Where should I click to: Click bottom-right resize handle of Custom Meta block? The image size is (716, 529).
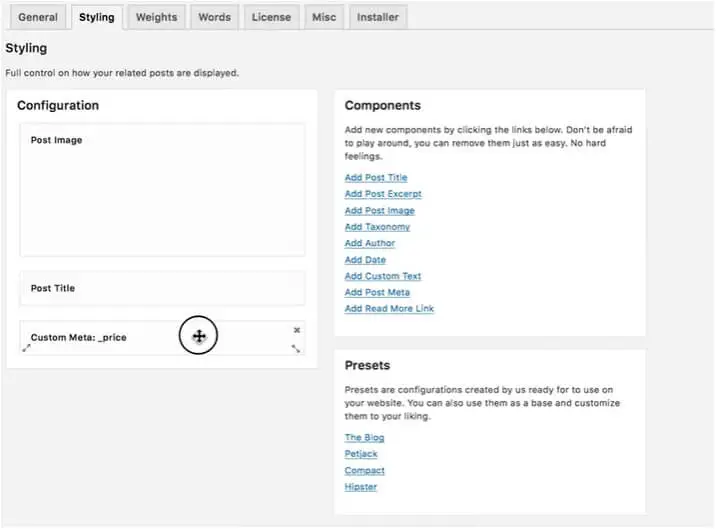pos(296,349)
